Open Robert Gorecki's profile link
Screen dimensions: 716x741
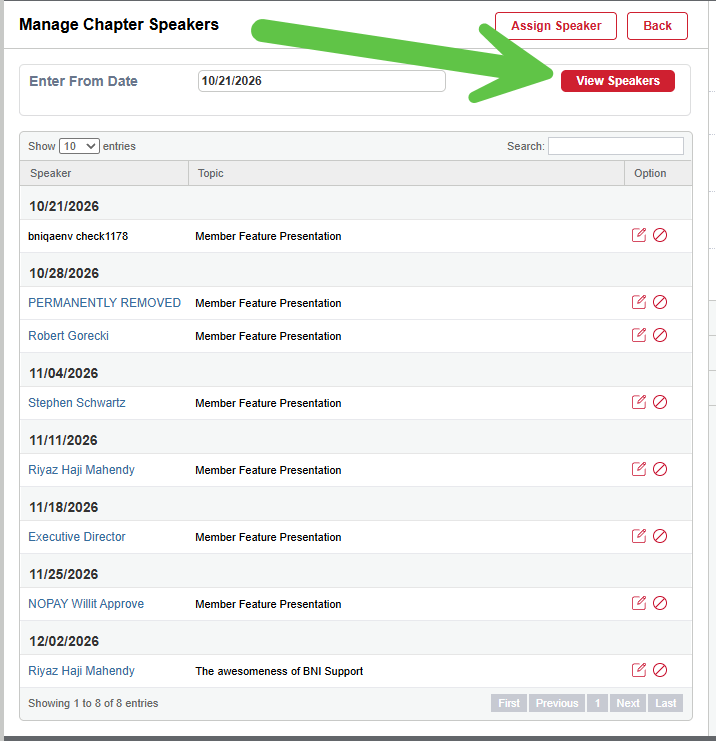[x=69, y=336]
